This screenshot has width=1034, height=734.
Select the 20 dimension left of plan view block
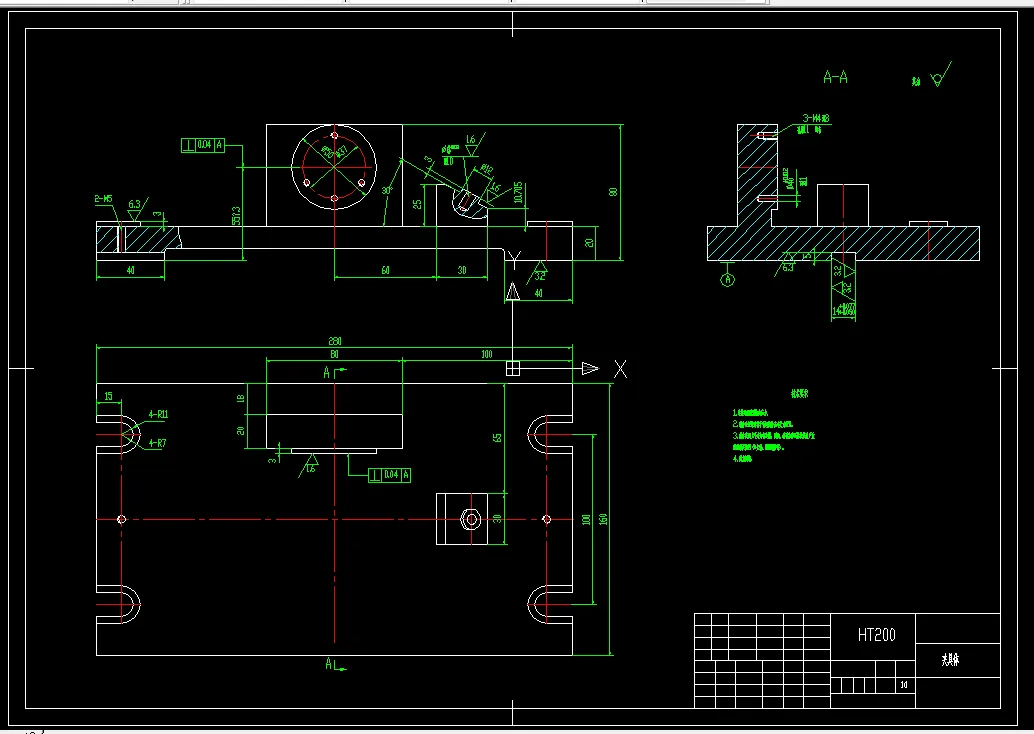click(241, 431)
